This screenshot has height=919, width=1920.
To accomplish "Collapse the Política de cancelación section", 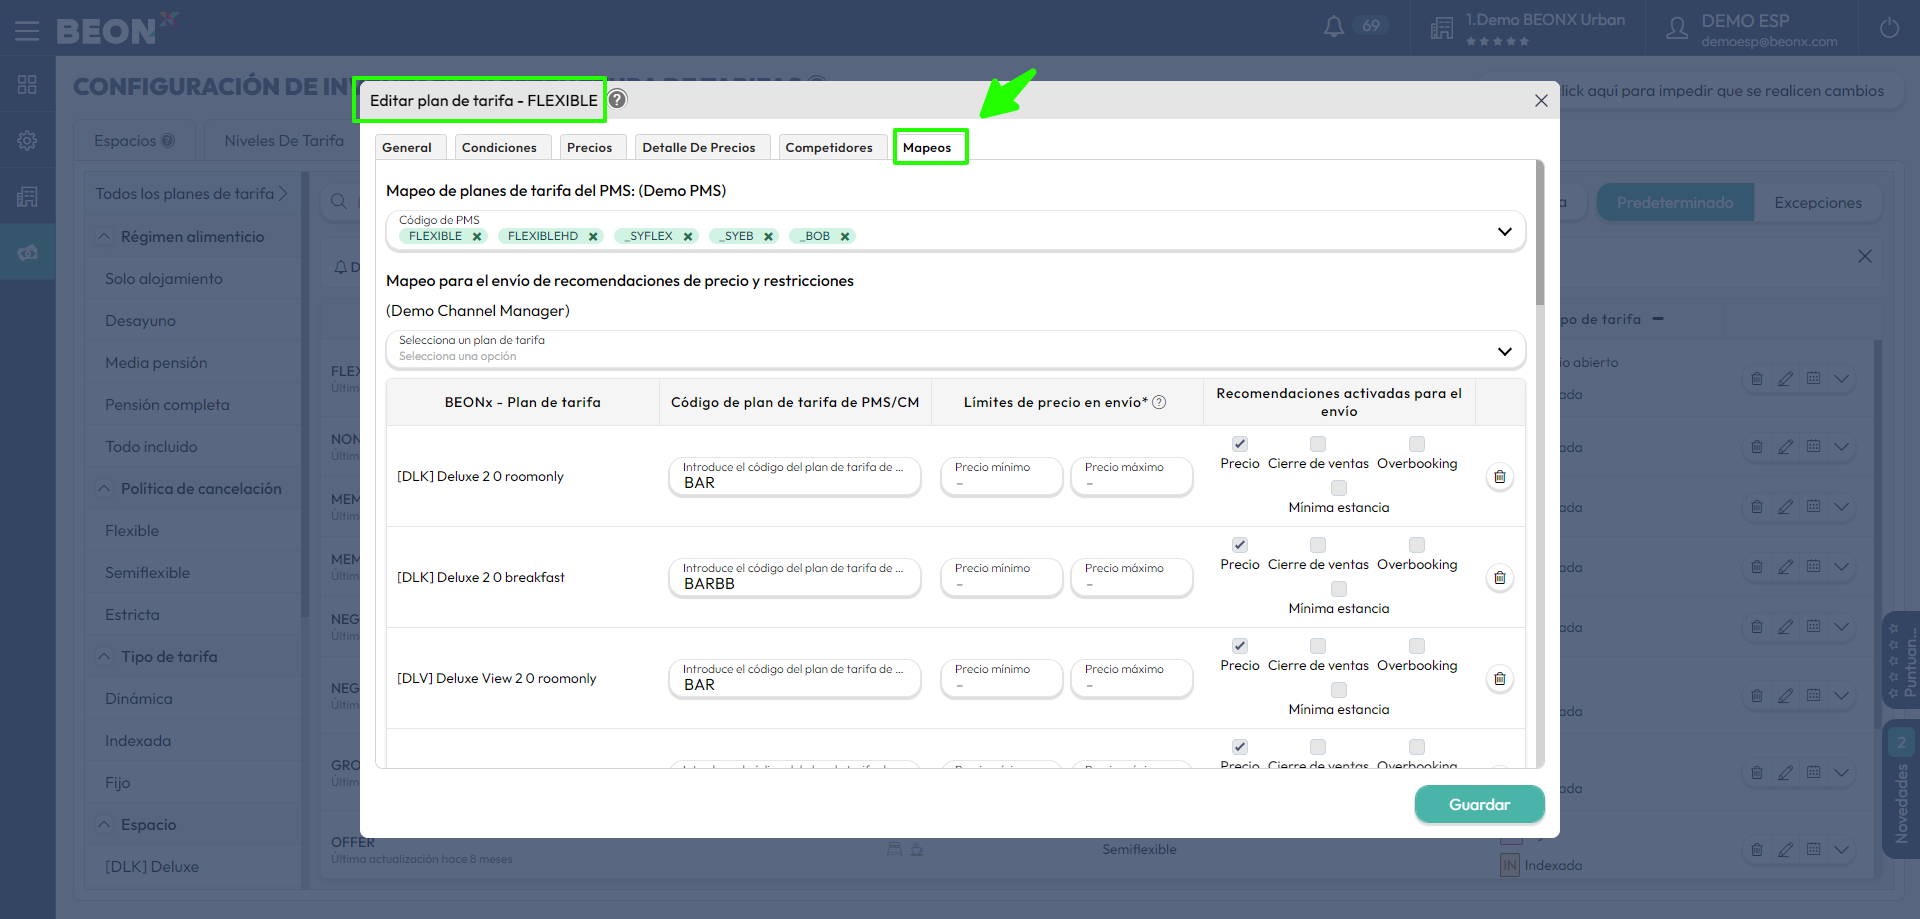I will [x=104, y=489].
